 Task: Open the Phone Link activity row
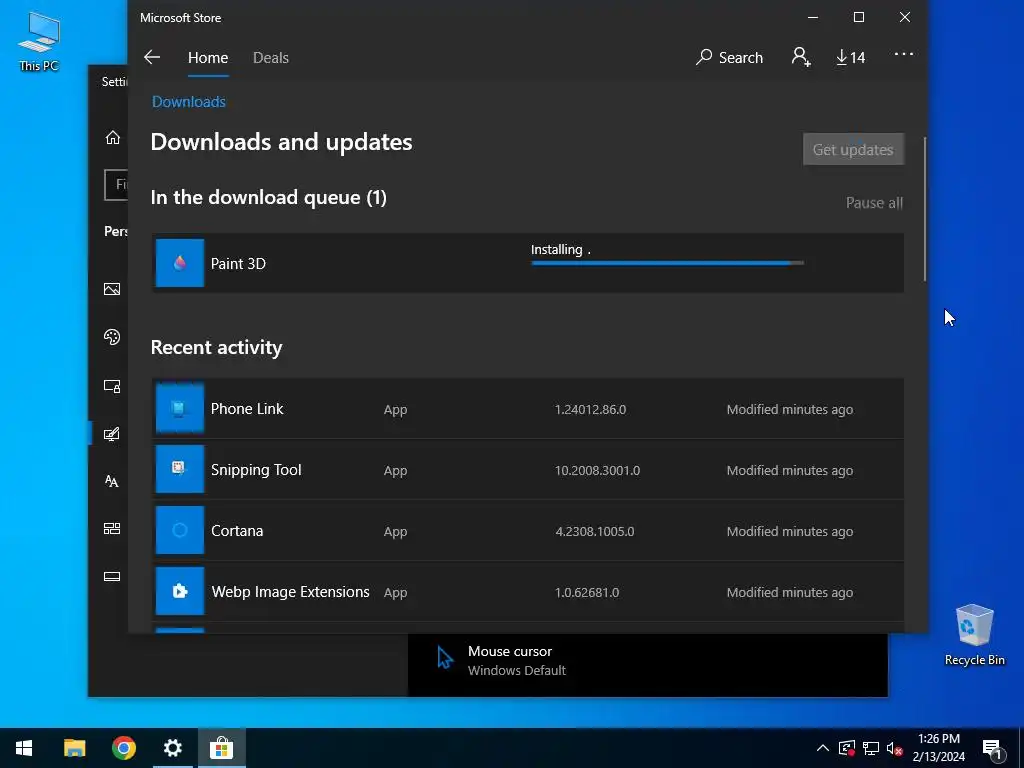528,409
